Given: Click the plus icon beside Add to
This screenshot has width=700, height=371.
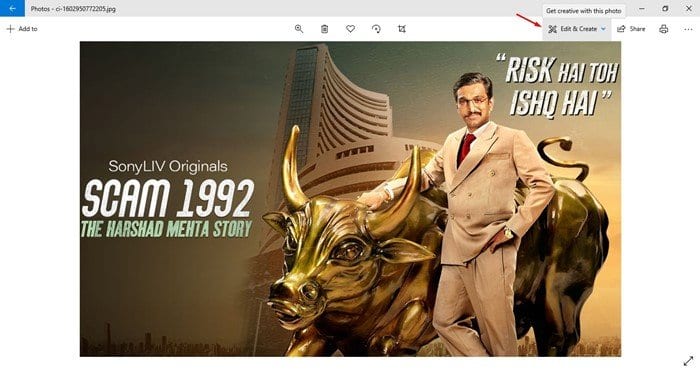Looking at the screenshot, I should (10, 29).
